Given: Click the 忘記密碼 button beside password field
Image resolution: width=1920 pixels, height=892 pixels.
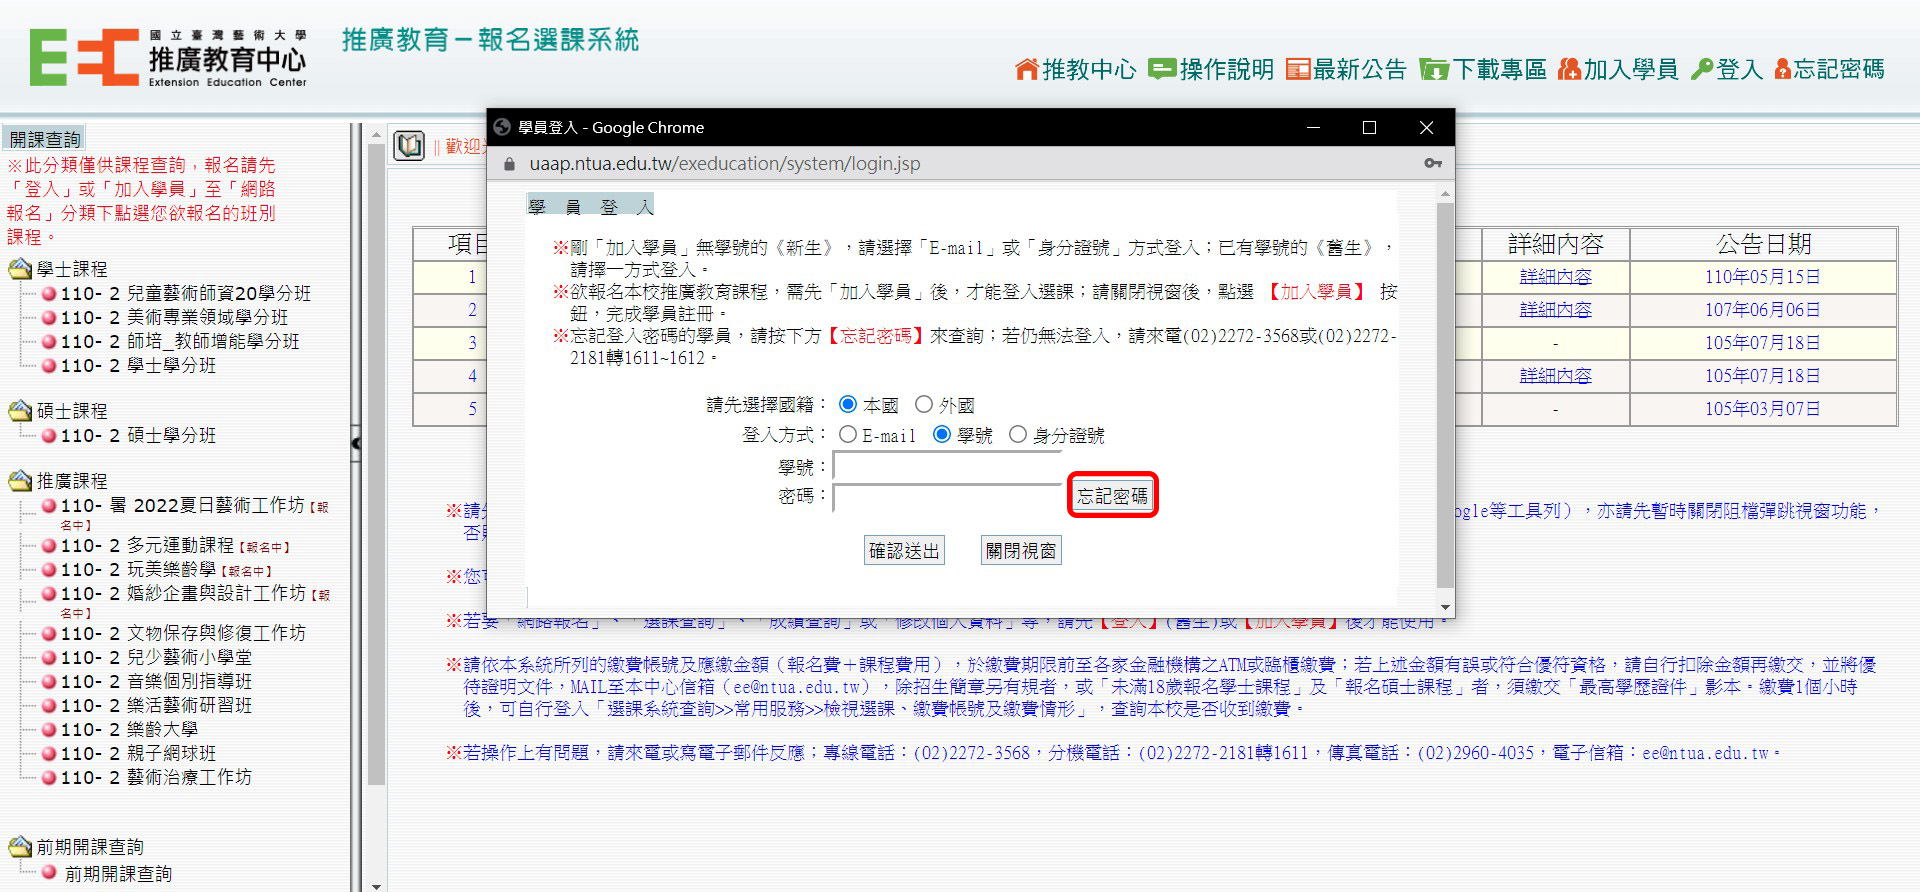Looking at the screenshot, I should (1112, 495).
